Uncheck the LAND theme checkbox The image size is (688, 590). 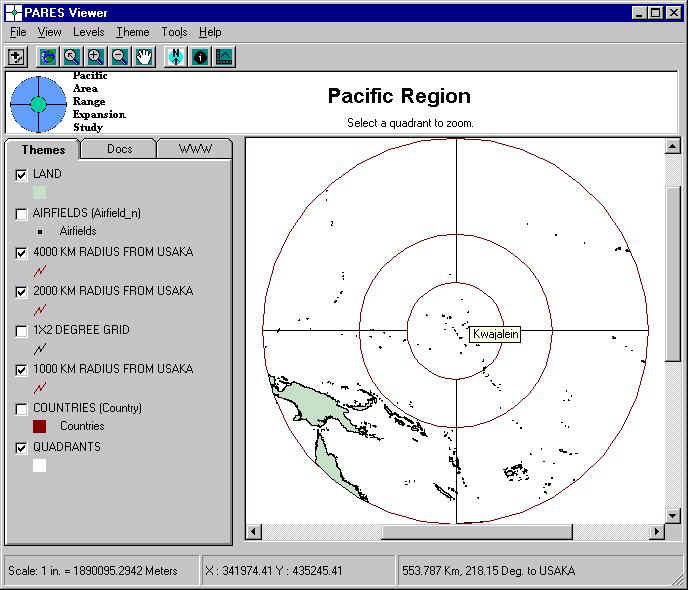tap(21, 175)
